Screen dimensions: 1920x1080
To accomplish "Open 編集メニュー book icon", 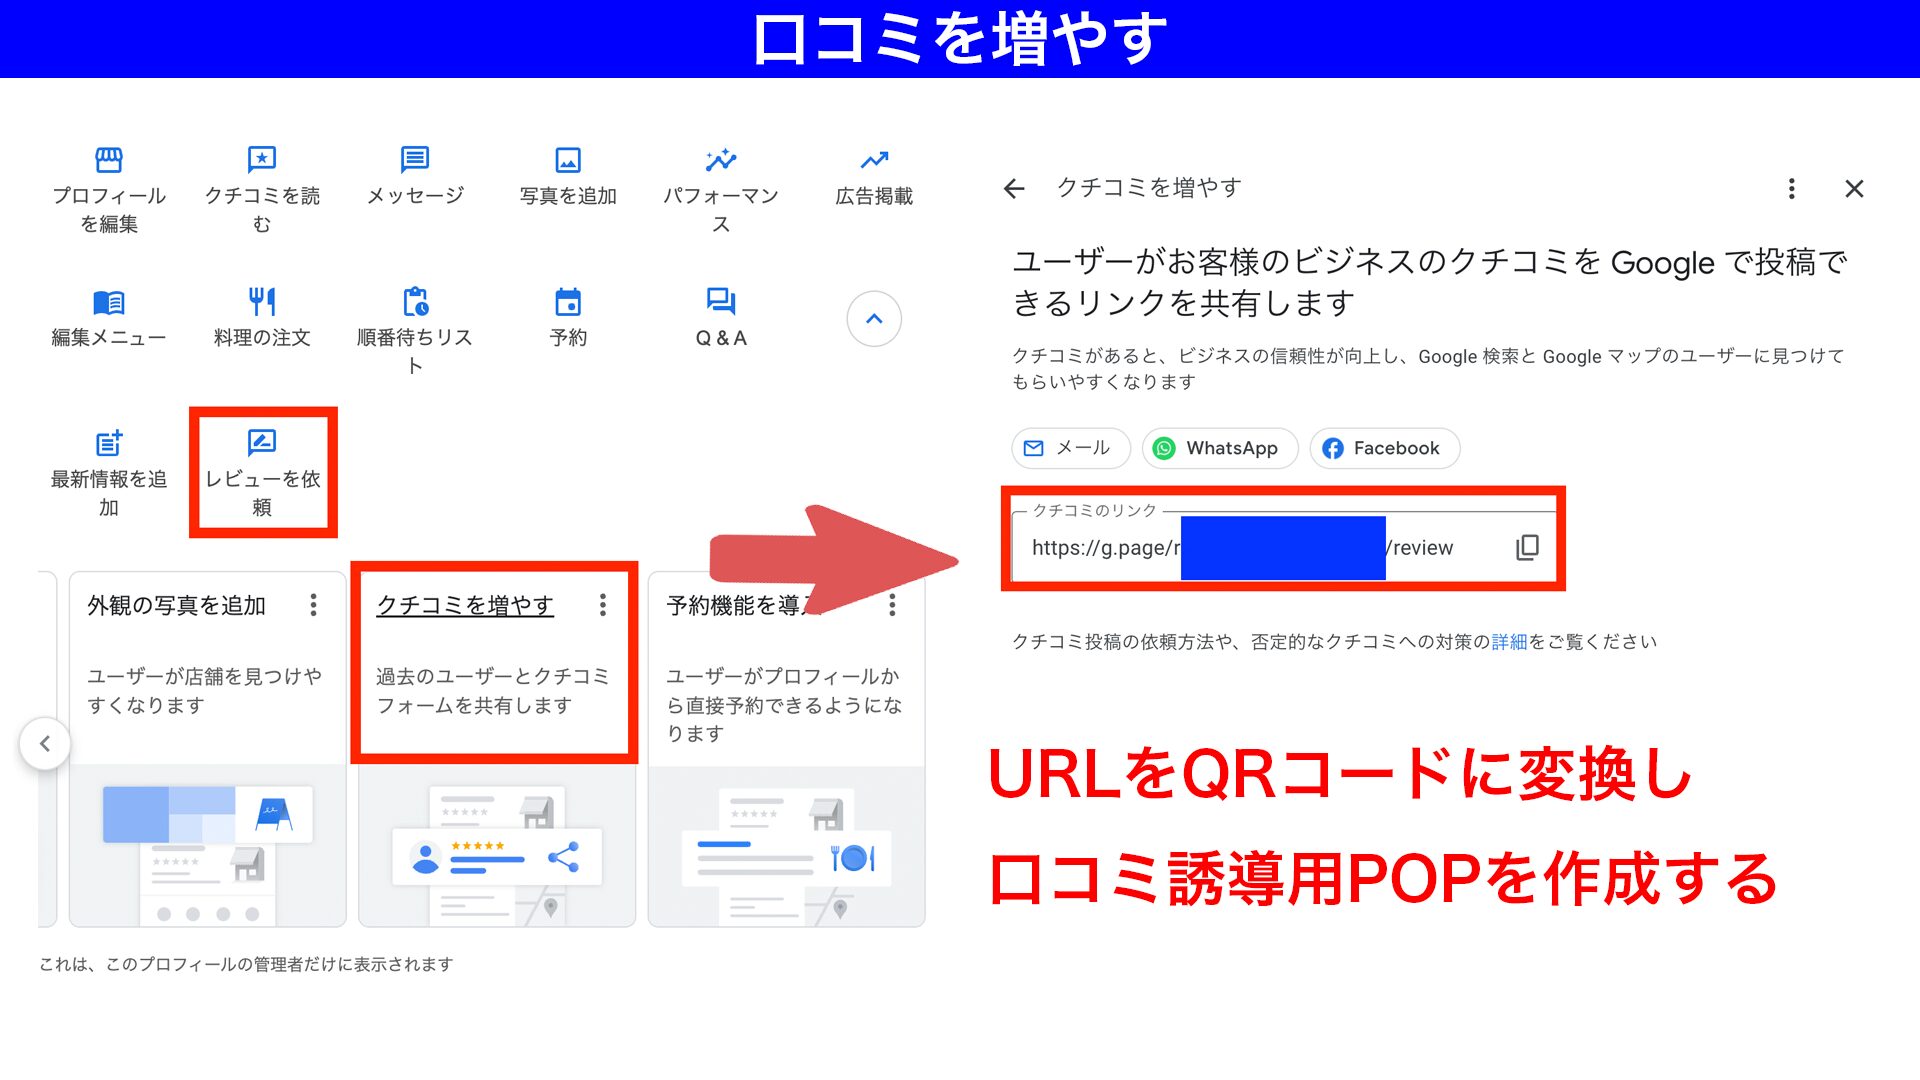I will point(109,302).
